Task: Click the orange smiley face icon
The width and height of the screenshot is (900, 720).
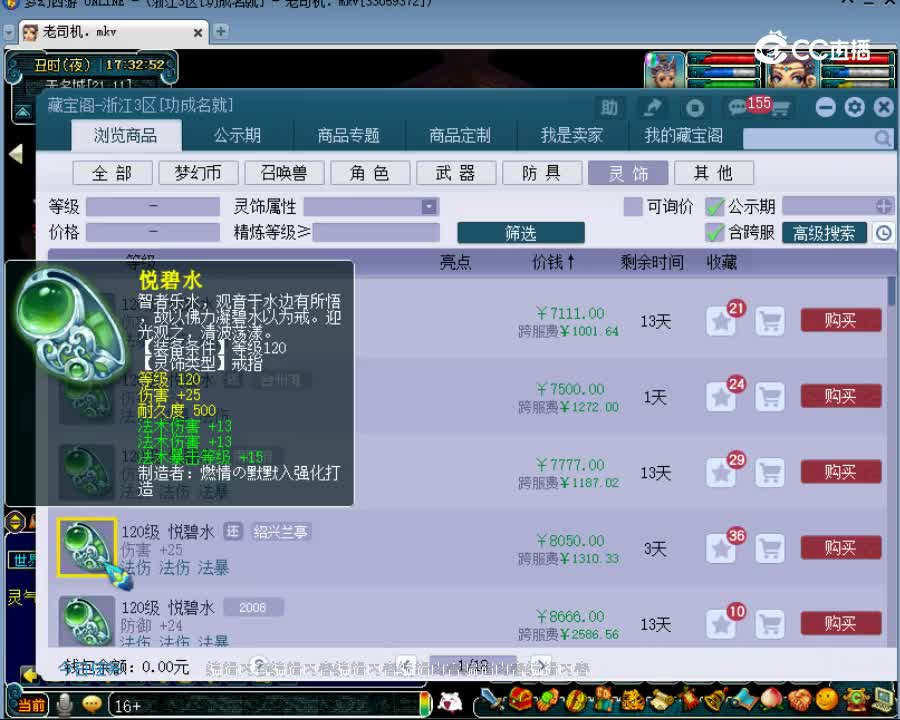Action: [x=827, y=699]
